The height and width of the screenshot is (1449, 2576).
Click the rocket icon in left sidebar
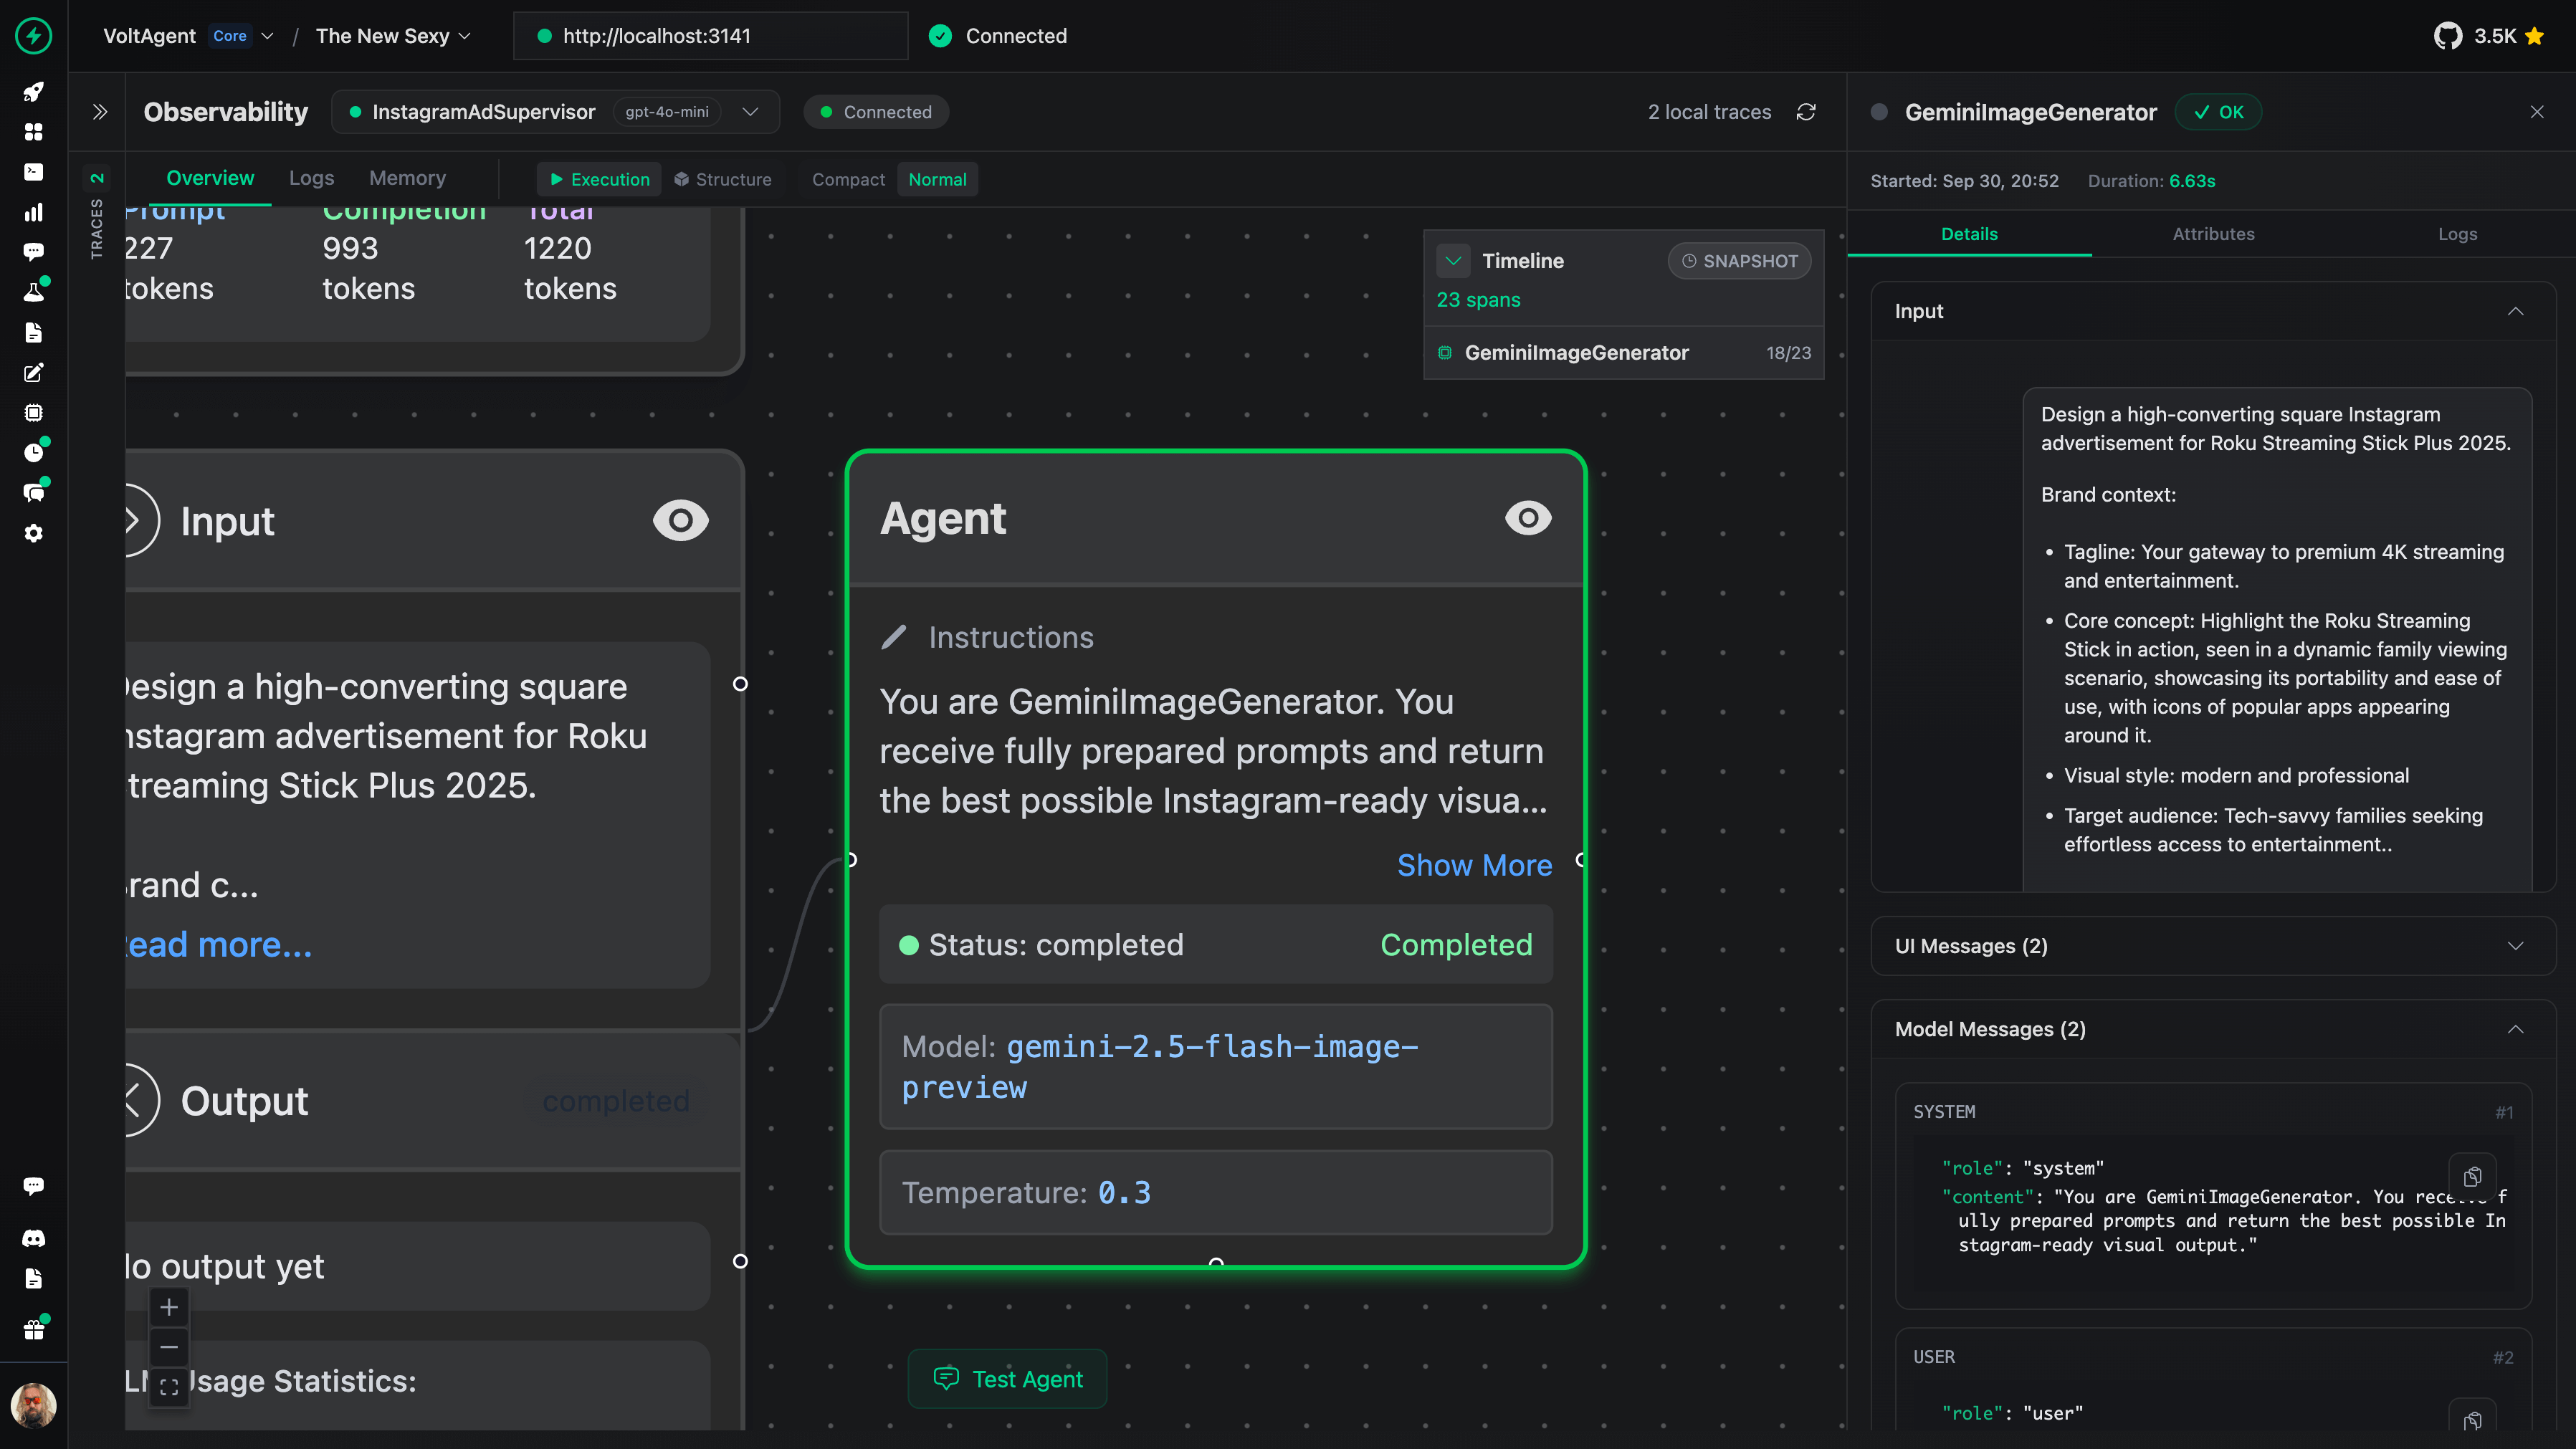33,92
